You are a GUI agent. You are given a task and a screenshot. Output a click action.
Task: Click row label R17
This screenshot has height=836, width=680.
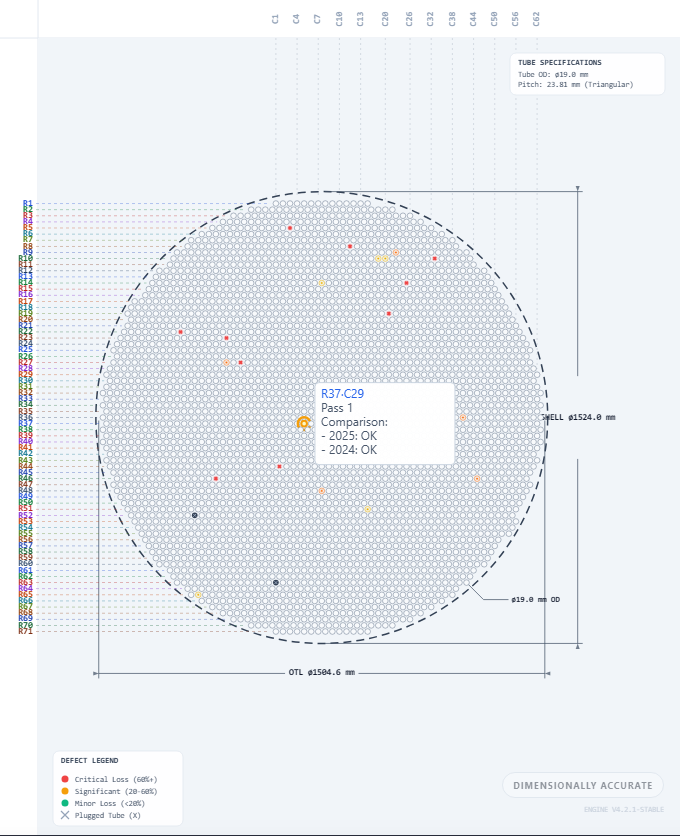(26, 301)
